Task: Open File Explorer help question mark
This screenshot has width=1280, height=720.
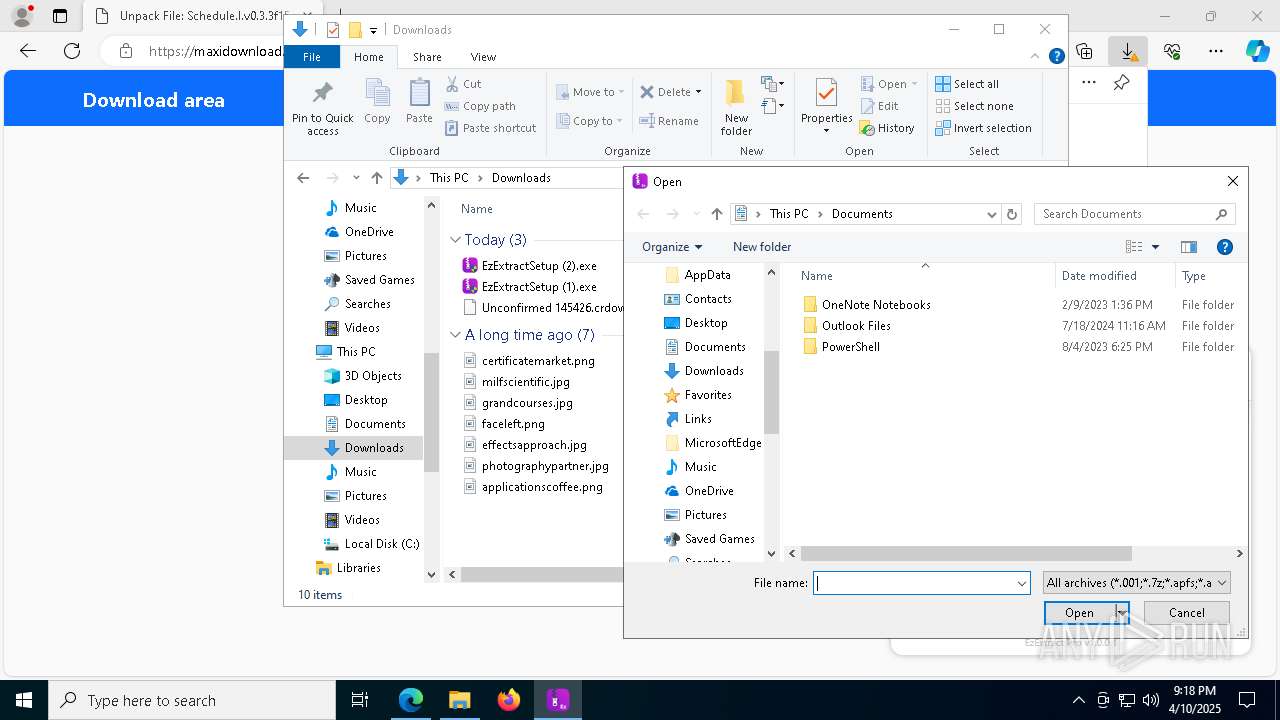Action: pos(1056,57)
